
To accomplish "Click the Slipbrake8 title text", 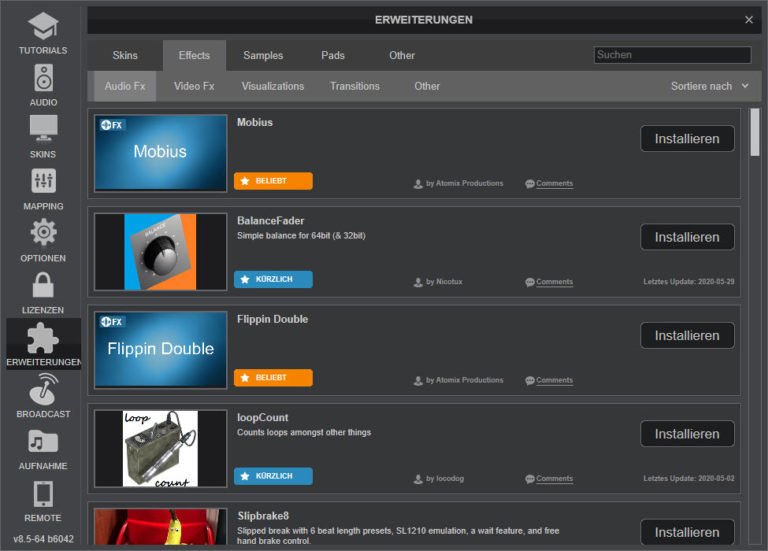I will click(263, 516).
